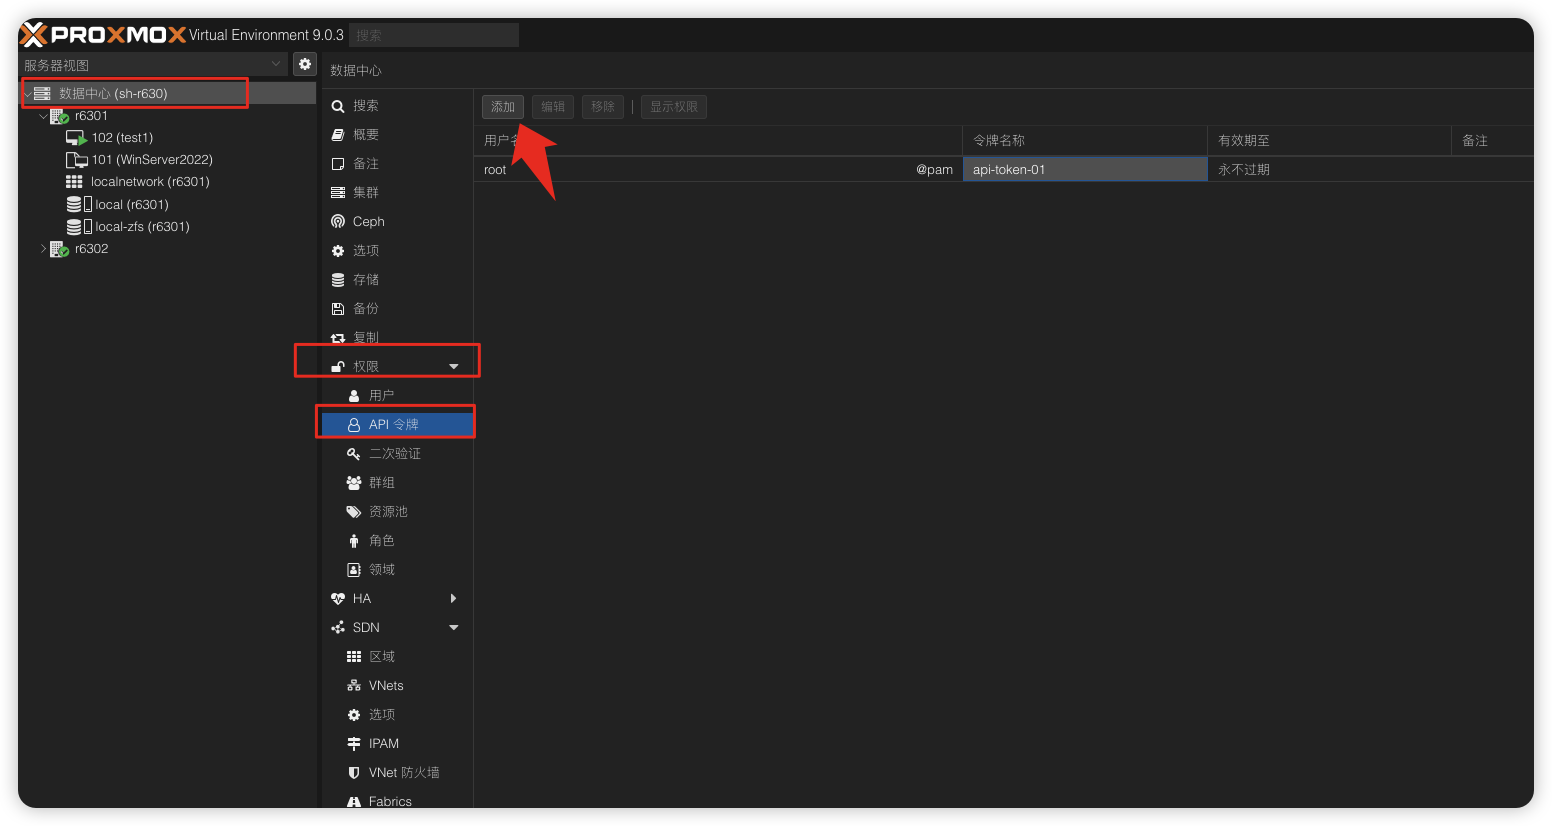Viewport: 1552px width, 826px height.
Task: Select the backup (备份) floppy icon
Action: (x=338, y=309)
